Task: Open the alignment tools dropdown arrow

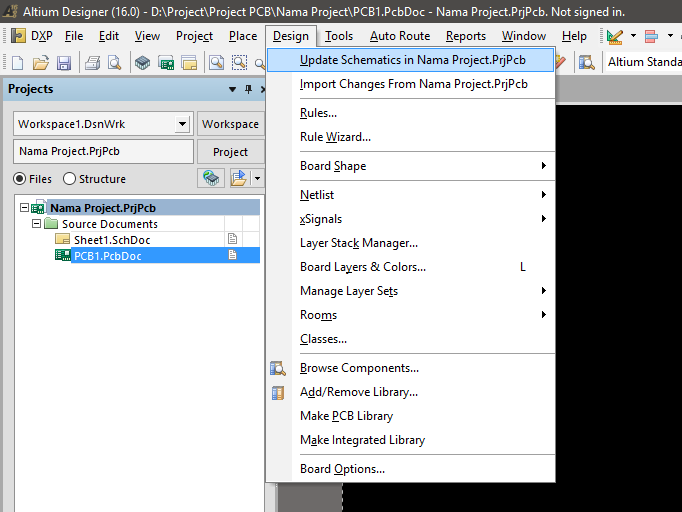Action: 670,36
